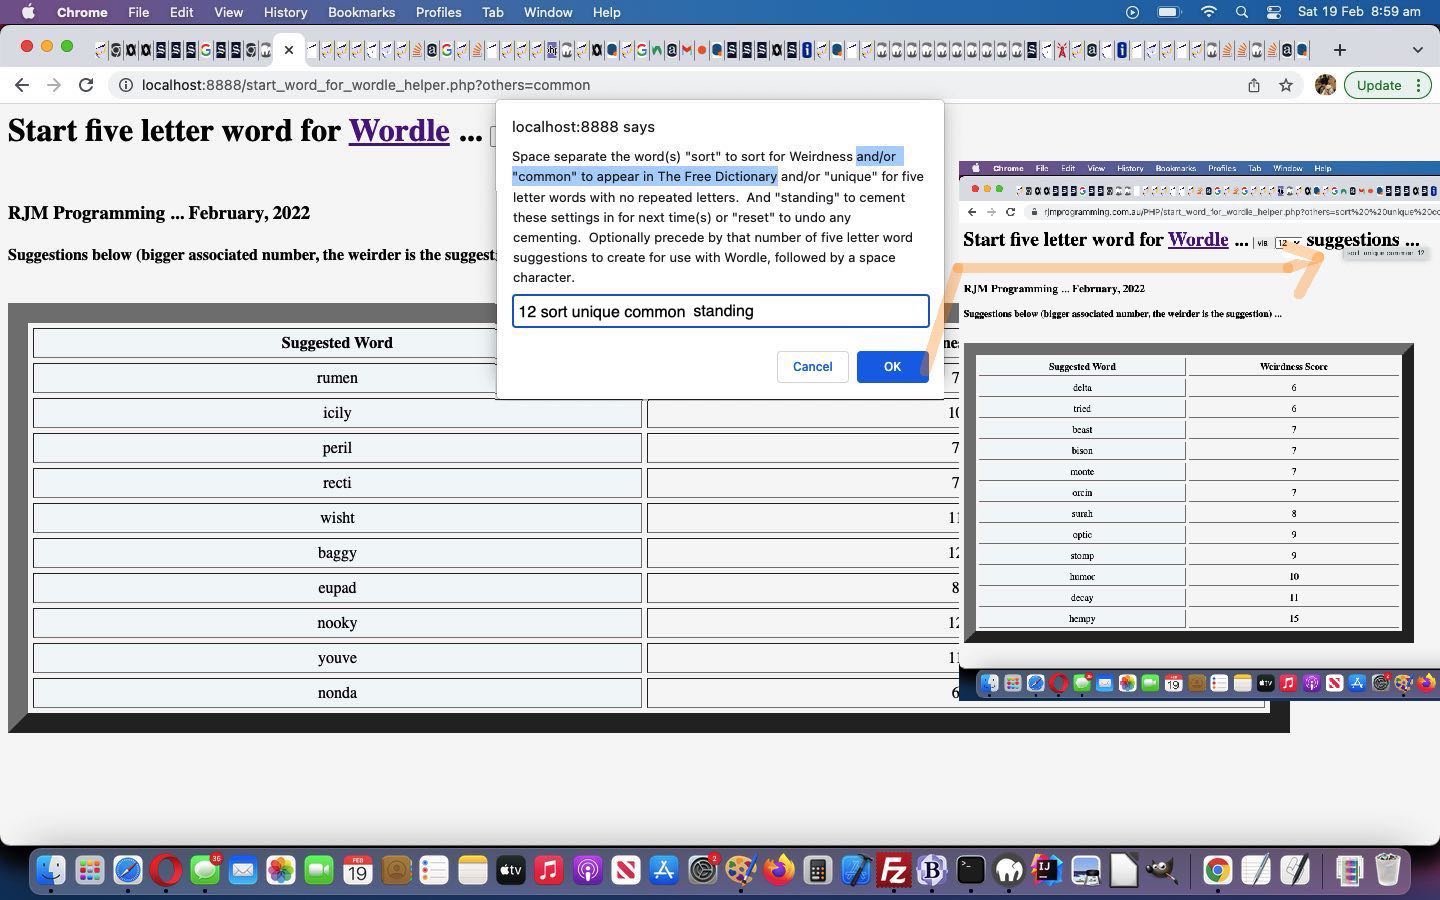
Task: Launch Safari from the dock
Action: (128, 871)
